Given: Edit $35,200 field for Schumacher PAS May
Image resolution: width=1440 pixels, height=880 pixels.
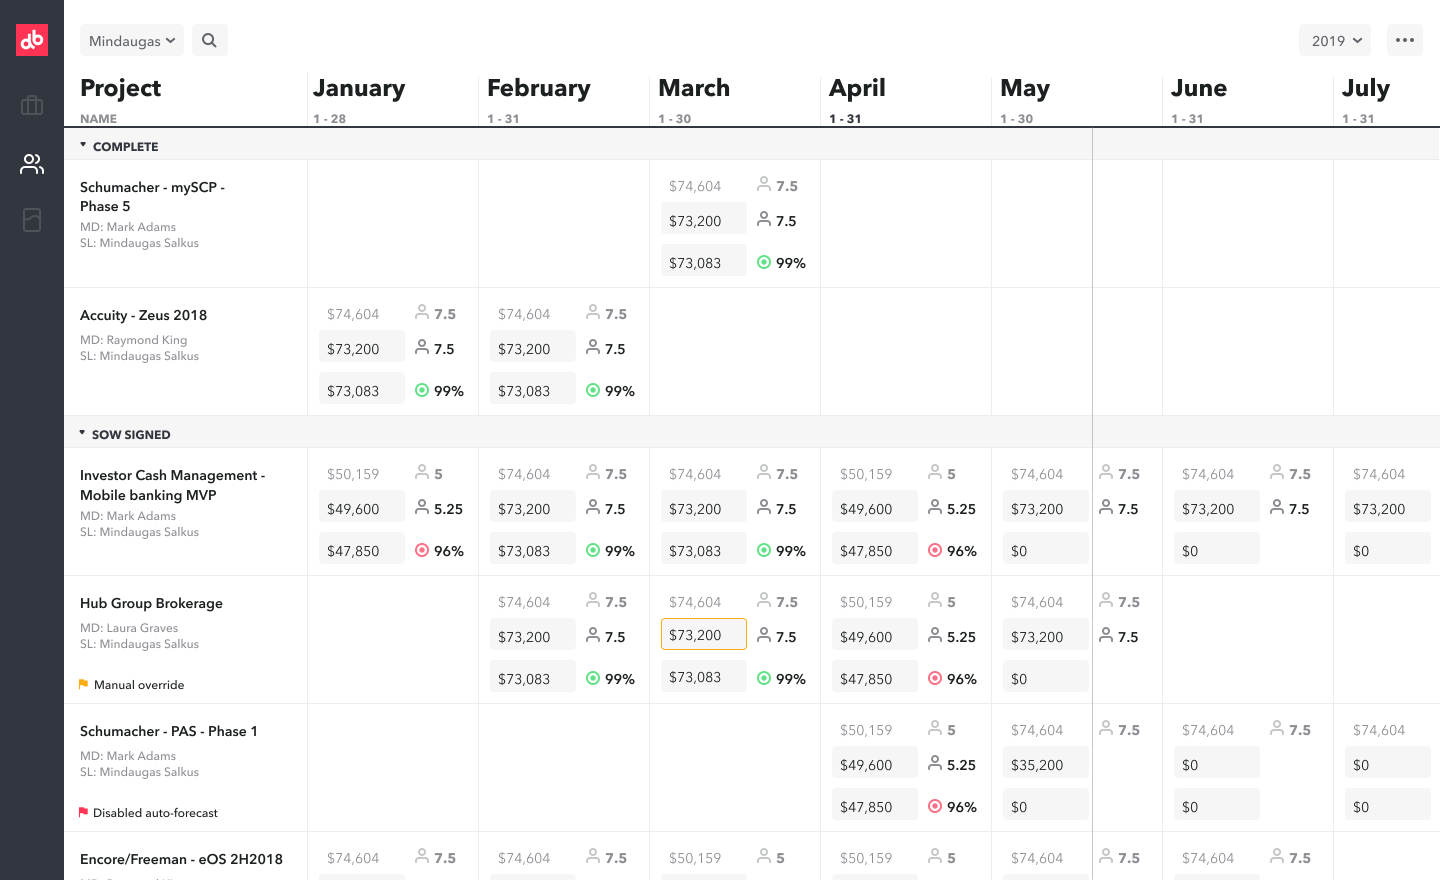Looking at the screenshot, I should point(1046,764).
